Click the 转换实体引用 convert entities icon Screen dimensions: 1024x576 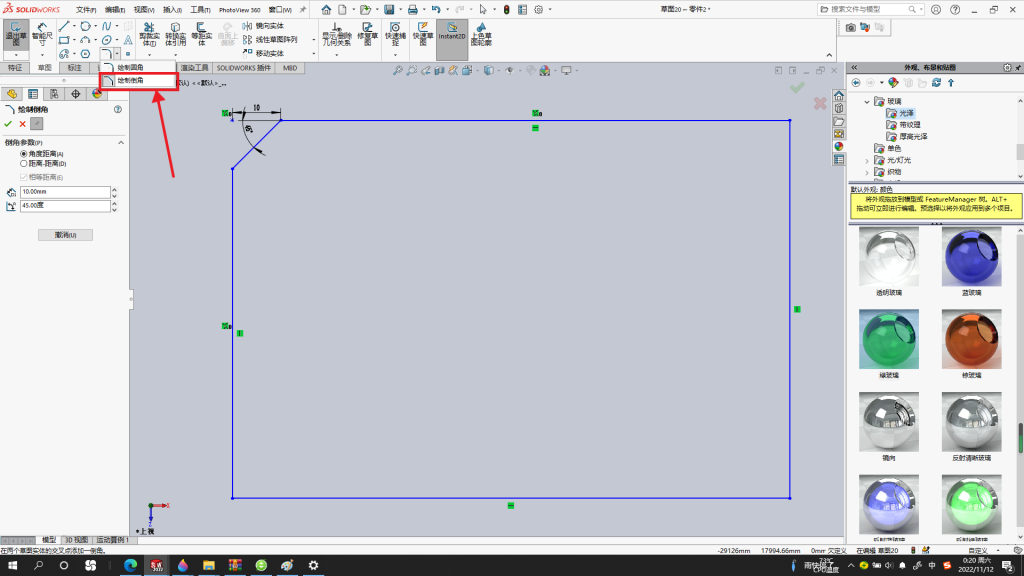(175, 34)
